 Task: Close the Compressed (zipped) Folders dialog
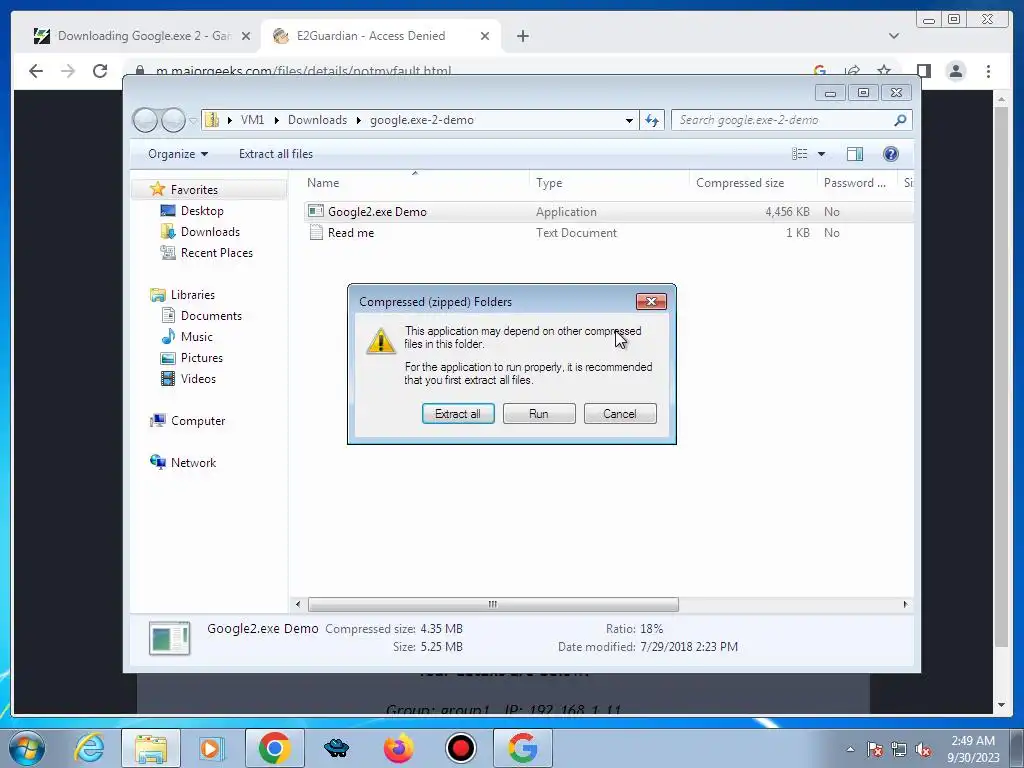651,301
